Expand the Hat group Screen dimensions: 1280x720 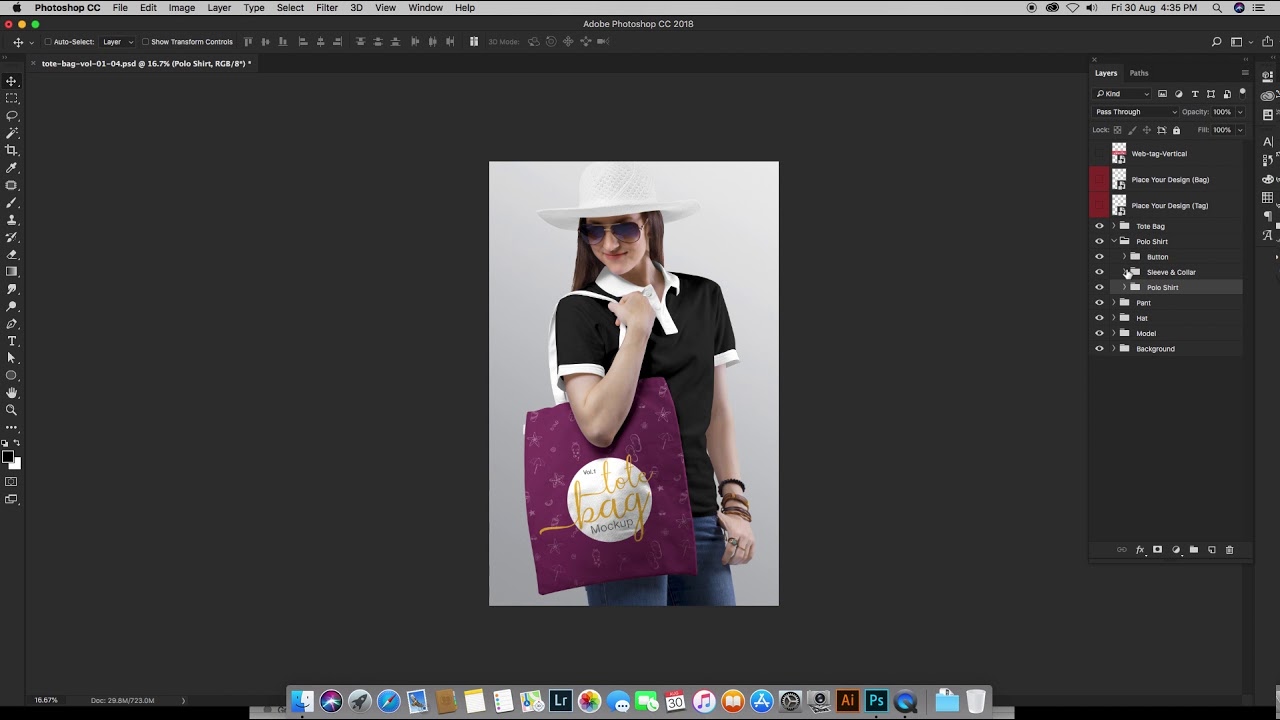click(x=1114, y=318)
